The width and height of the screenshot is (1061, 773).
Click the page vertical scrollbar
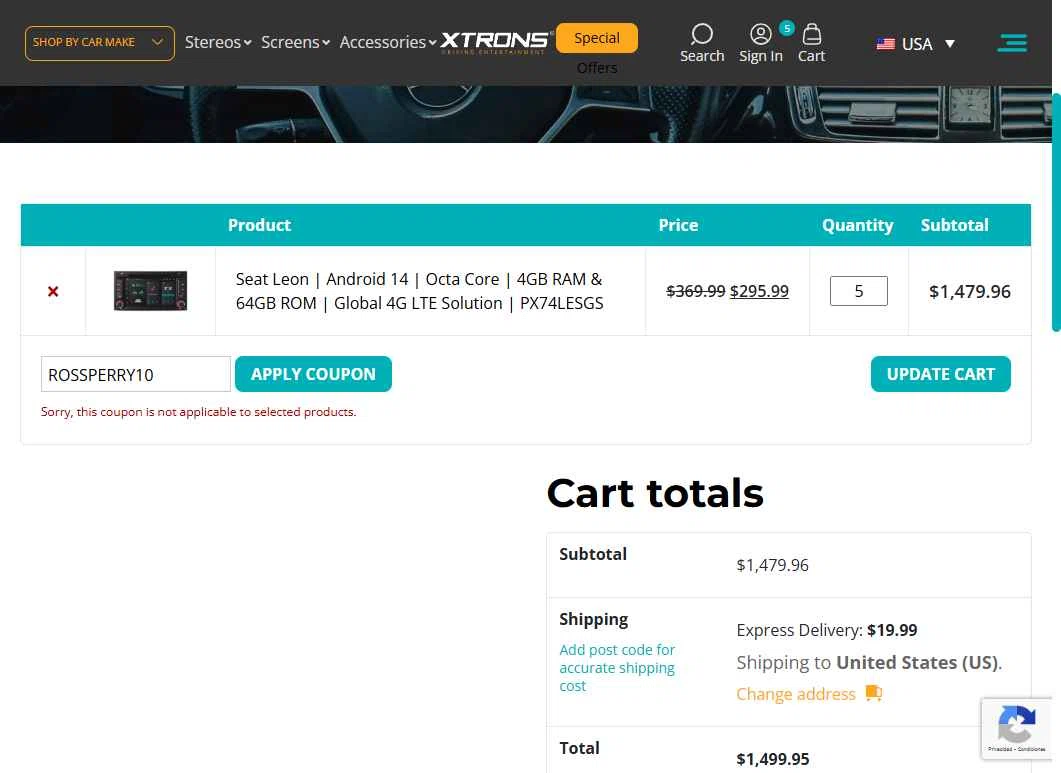(x=1056, y=213)
